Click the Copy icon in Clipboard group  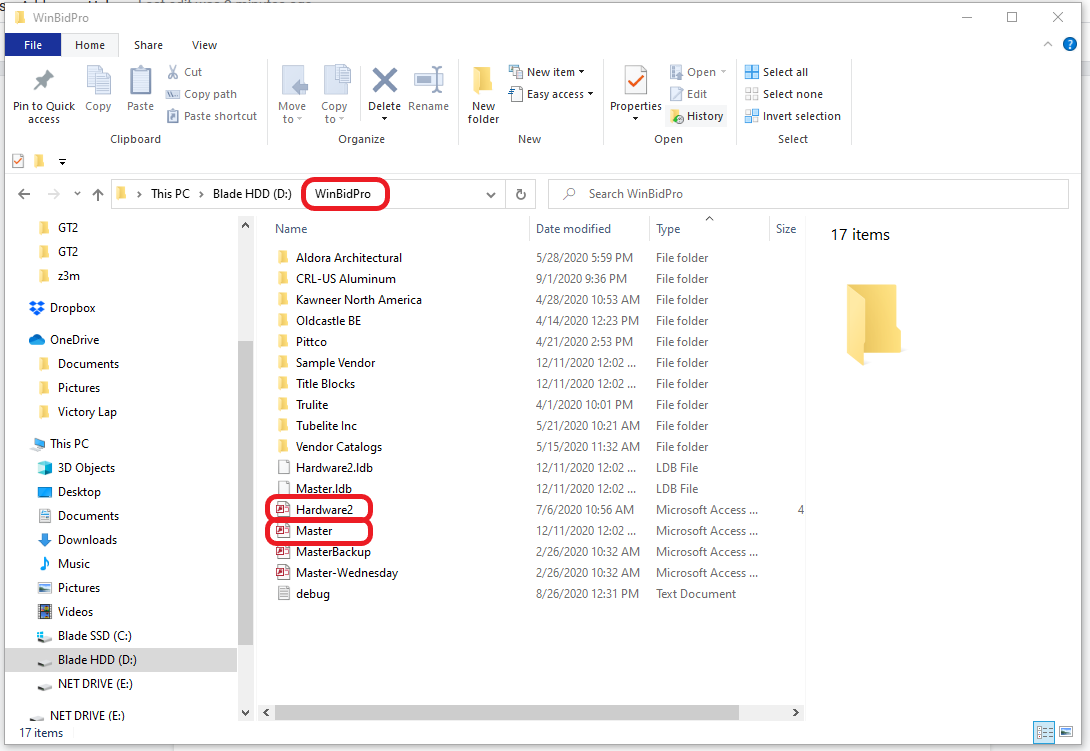98,81
